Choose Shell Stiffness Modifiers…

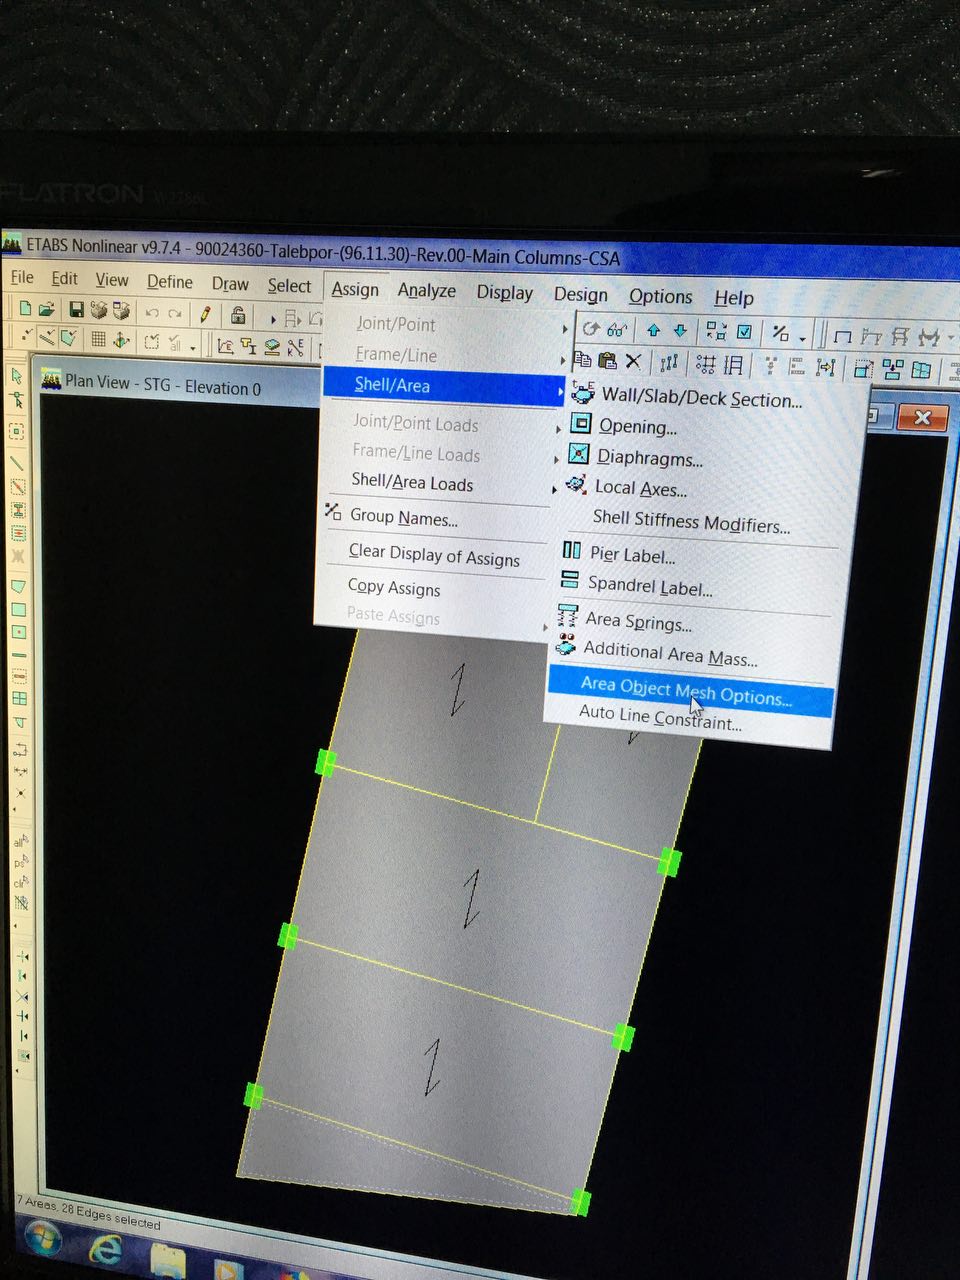tap(692, 521)
